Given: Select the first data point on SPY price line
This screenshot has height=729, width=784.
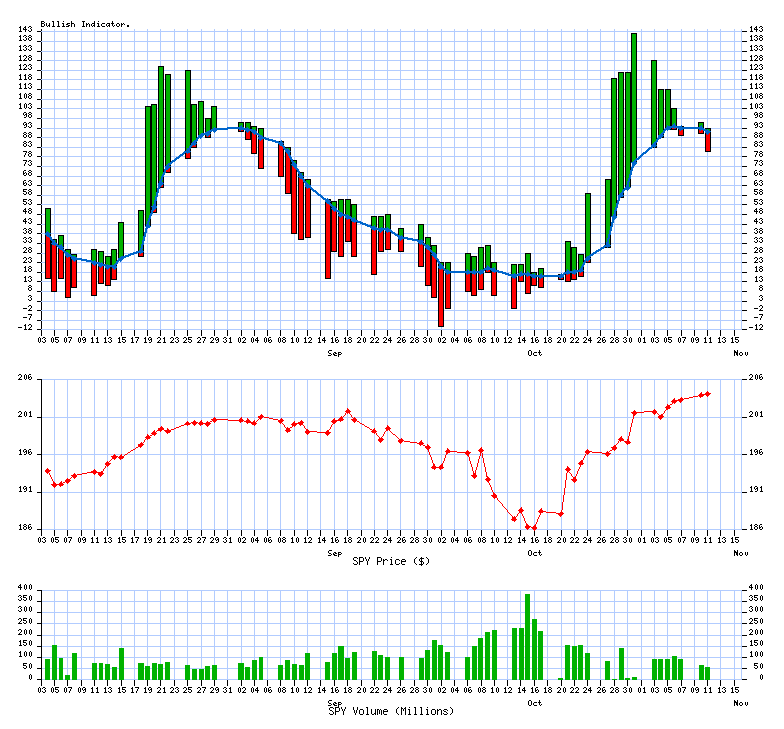Looking at the screenshot, I should click(x=47, y=470).
